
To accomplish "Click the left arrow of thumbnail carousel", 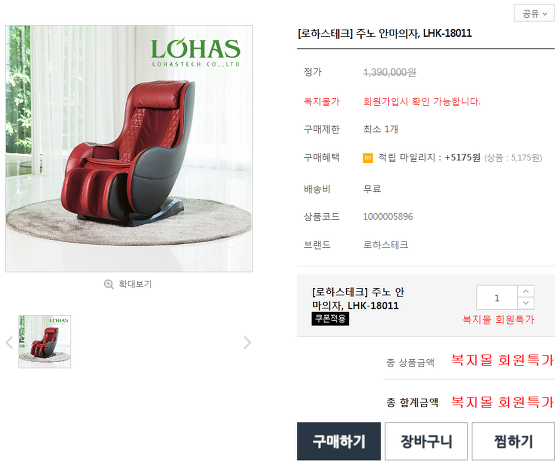I will point(9,342).
